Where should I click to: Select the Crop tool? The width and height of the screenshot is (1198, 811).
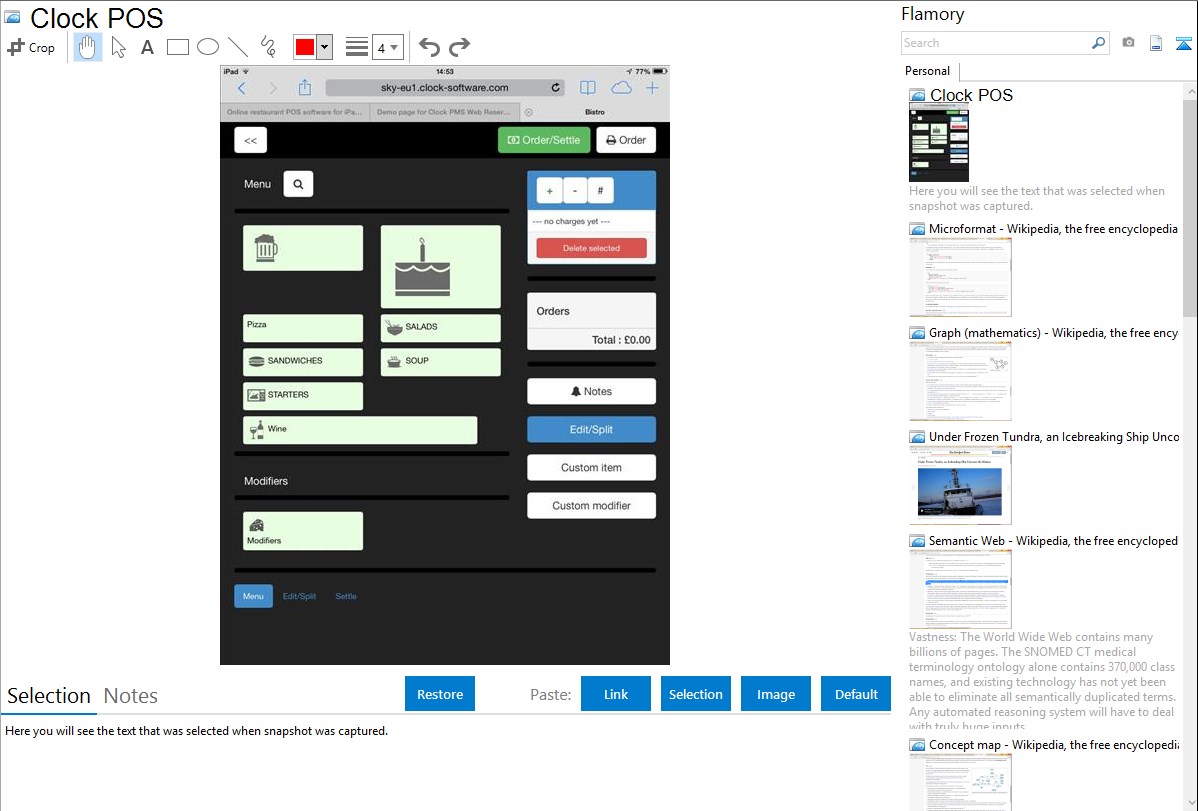31,47
